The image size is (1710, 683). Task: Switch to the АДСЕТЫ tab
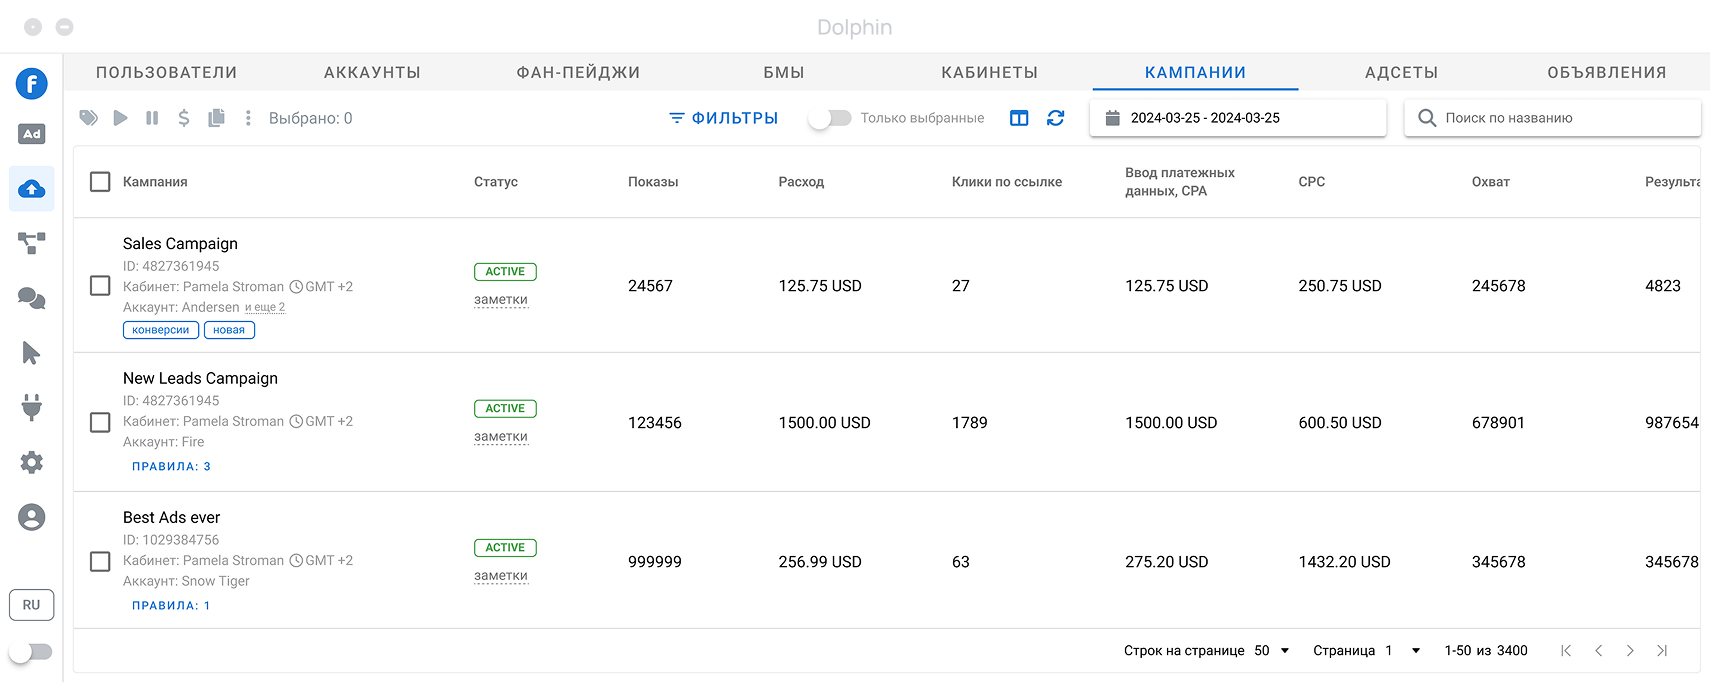pos(1401,73)
